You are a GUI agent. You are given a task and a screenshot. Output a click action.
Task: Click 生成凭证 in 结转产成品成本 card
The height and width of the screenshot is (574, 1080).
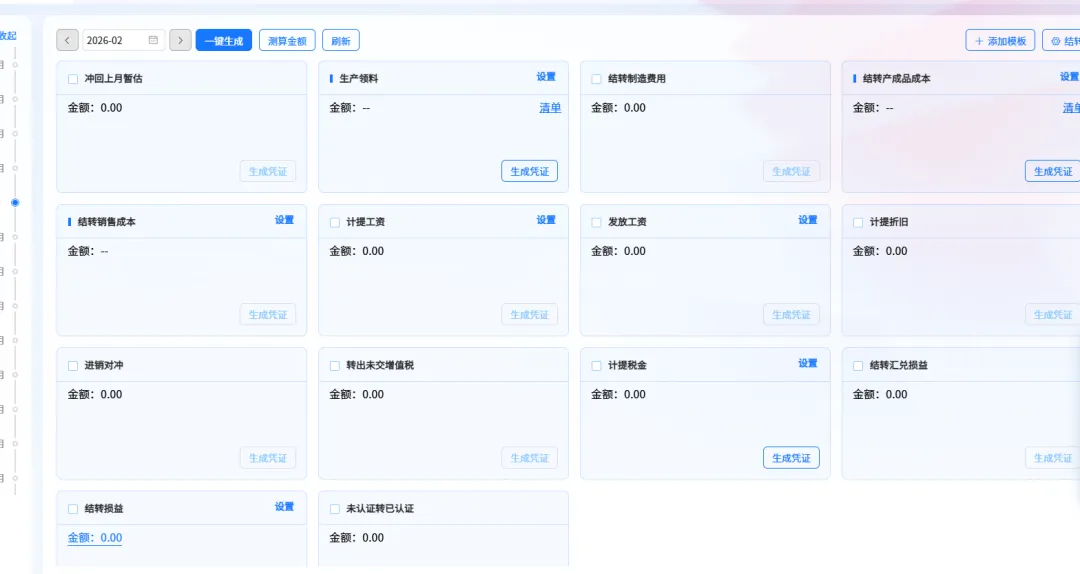coord(1052,171)
